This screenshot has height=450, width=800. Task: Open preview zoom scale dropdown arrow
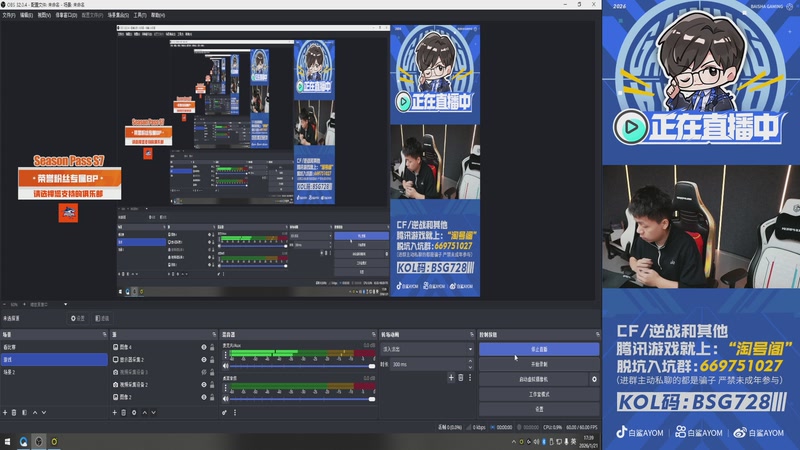[65, 305]
